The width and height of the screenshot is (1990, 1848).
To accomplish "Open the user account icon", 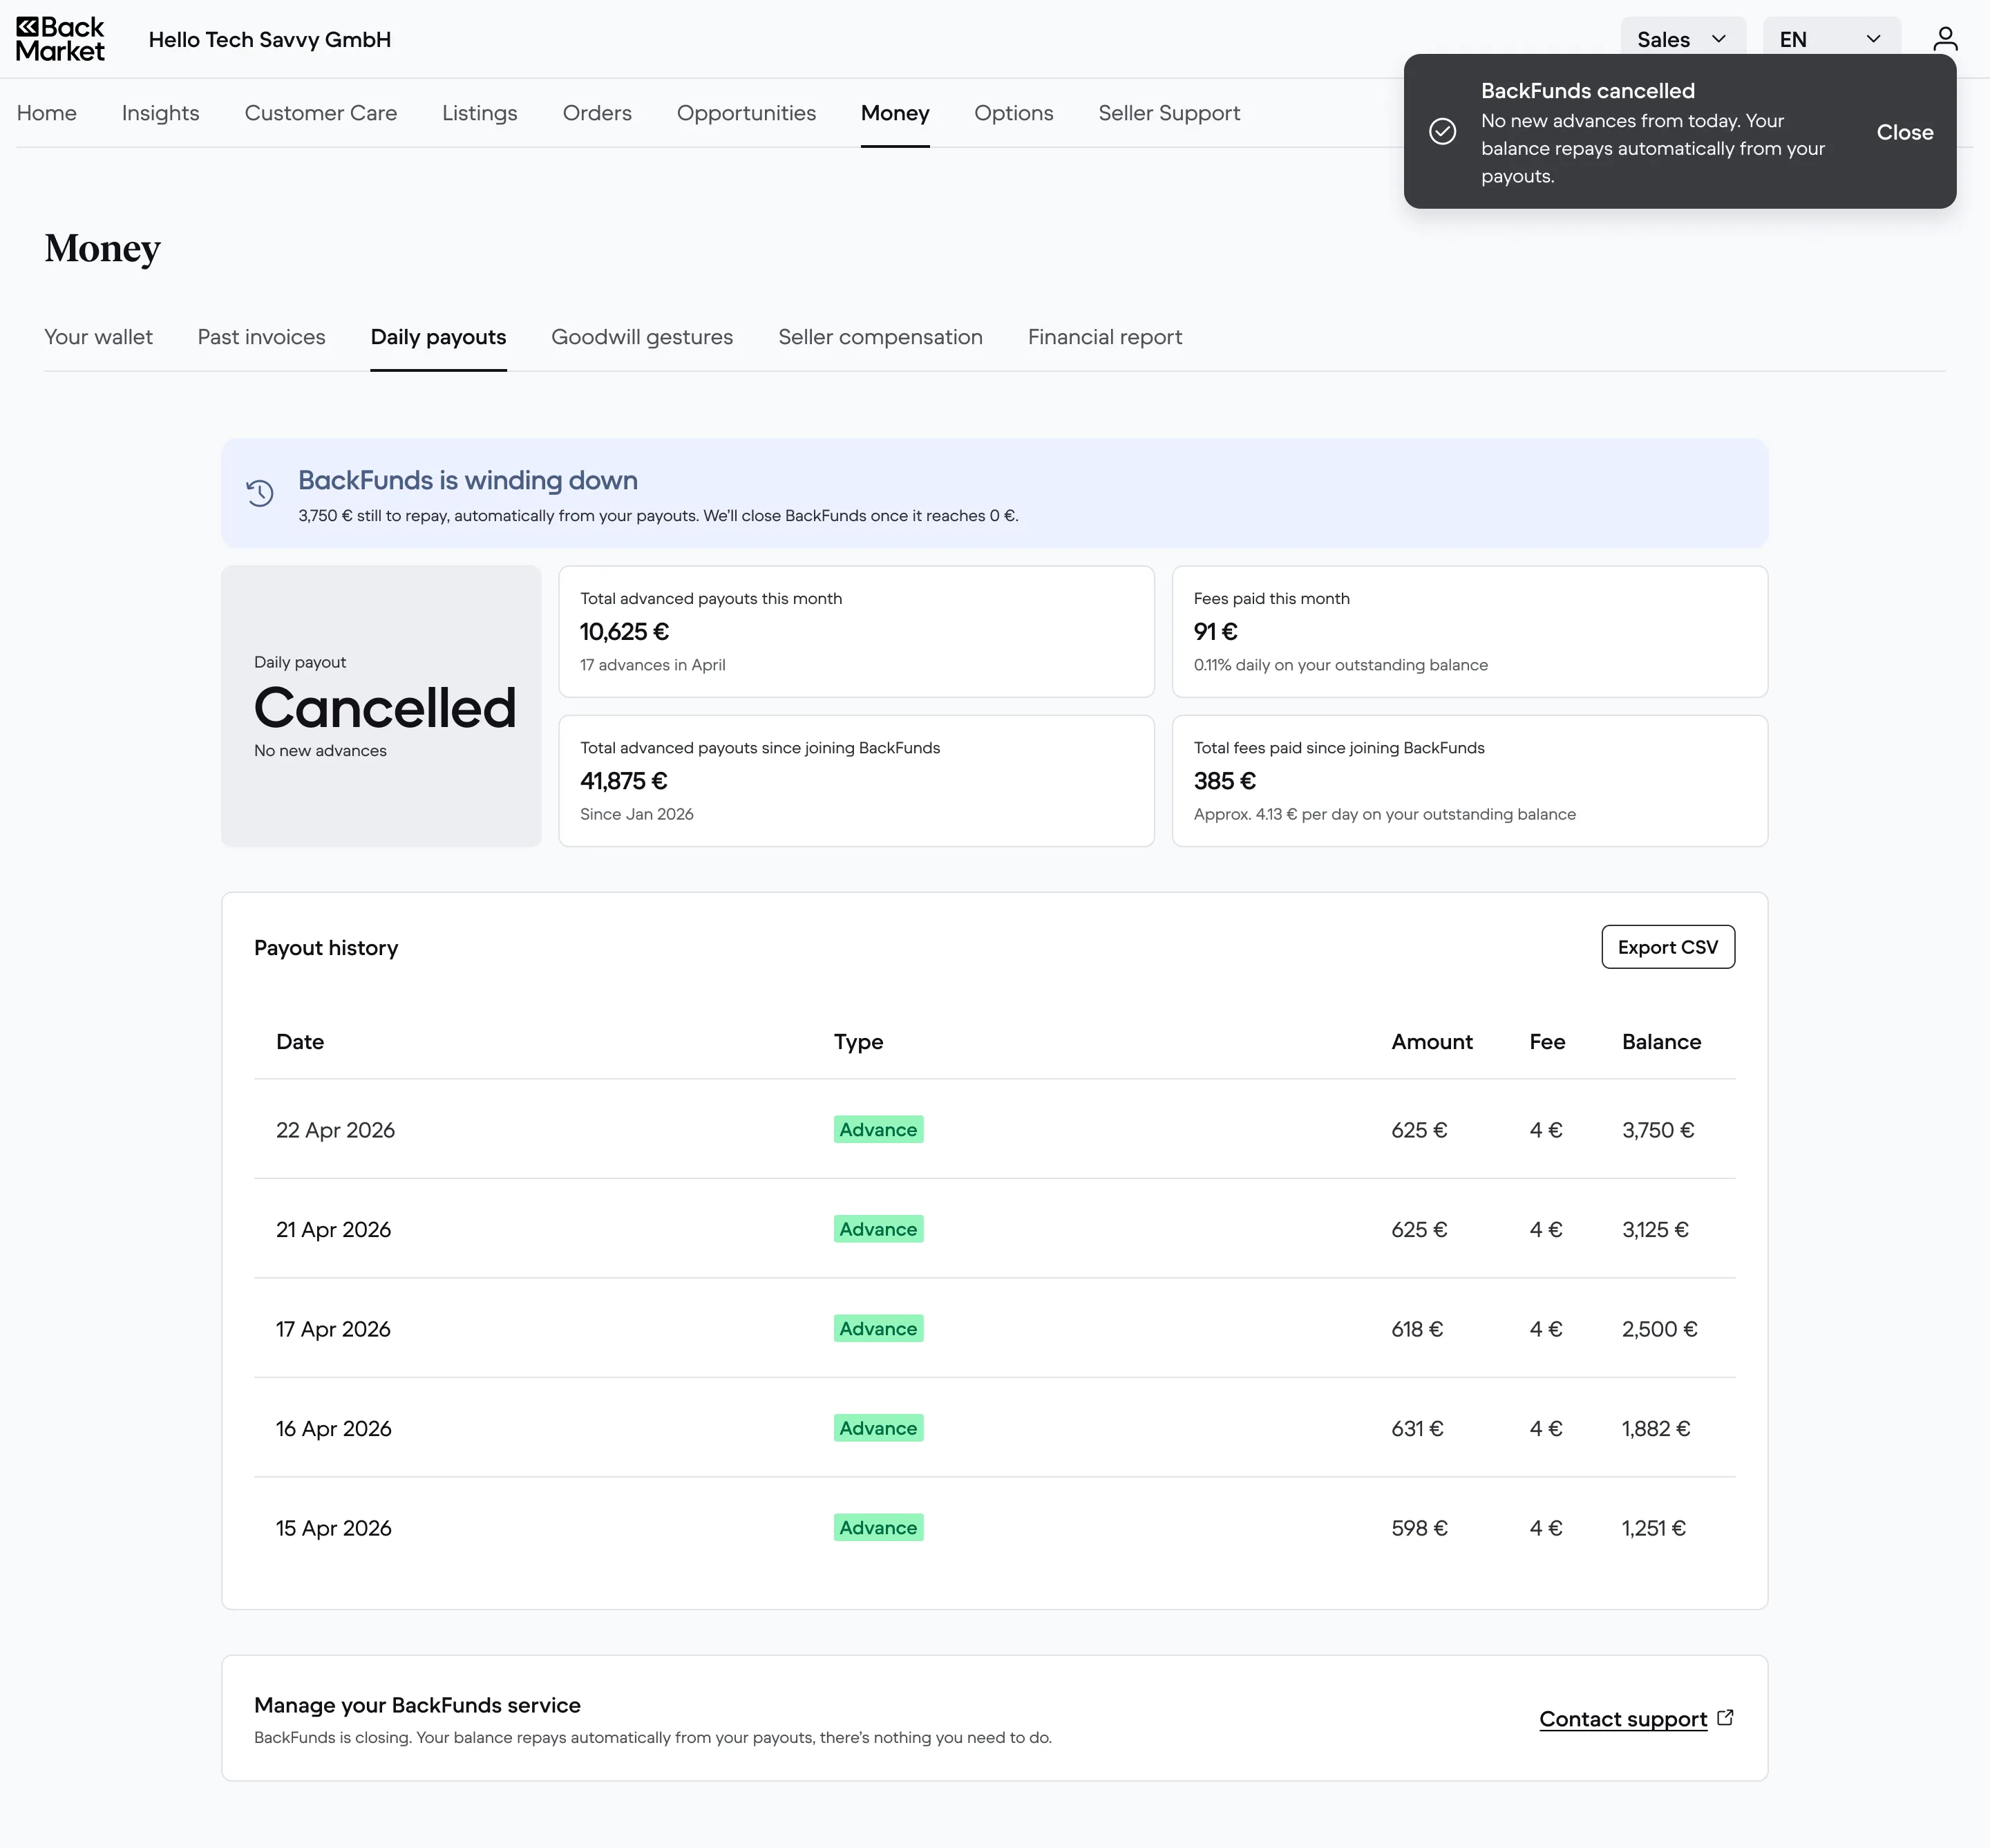I will pos(1945,39).
